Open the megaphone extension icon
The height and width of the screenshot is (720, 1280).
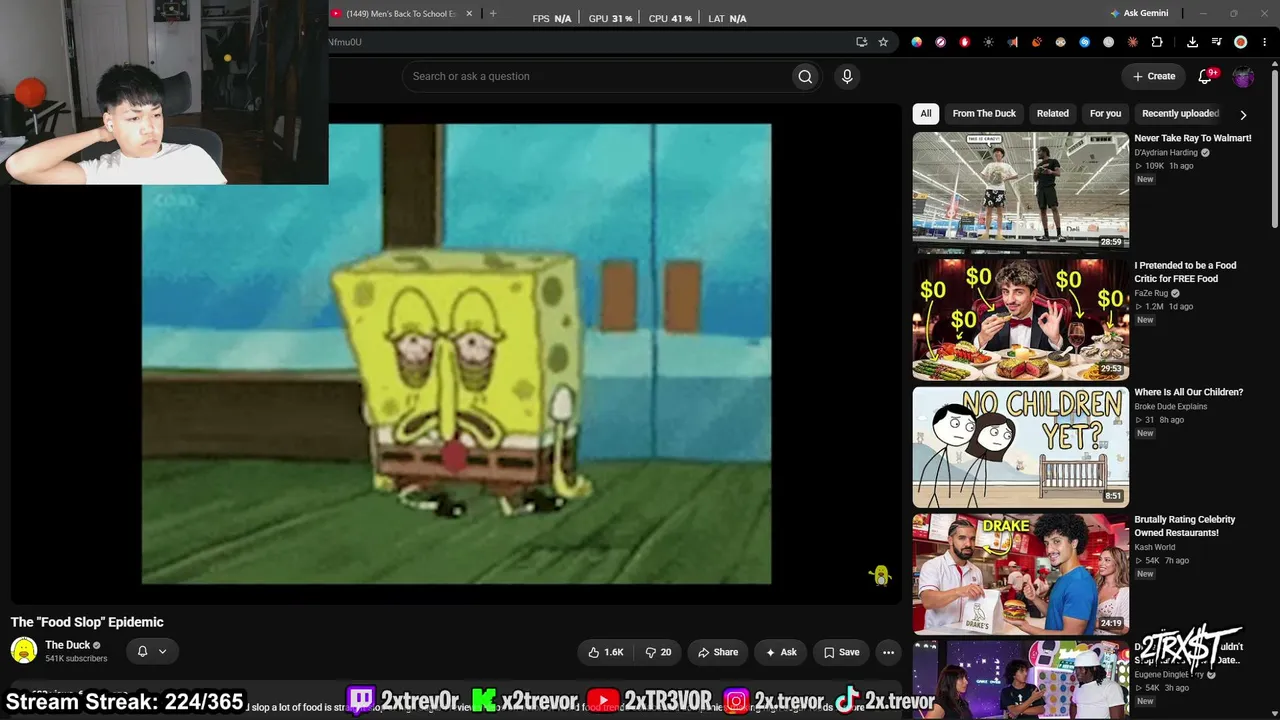pyautogui.click(x=1012, y=42)
